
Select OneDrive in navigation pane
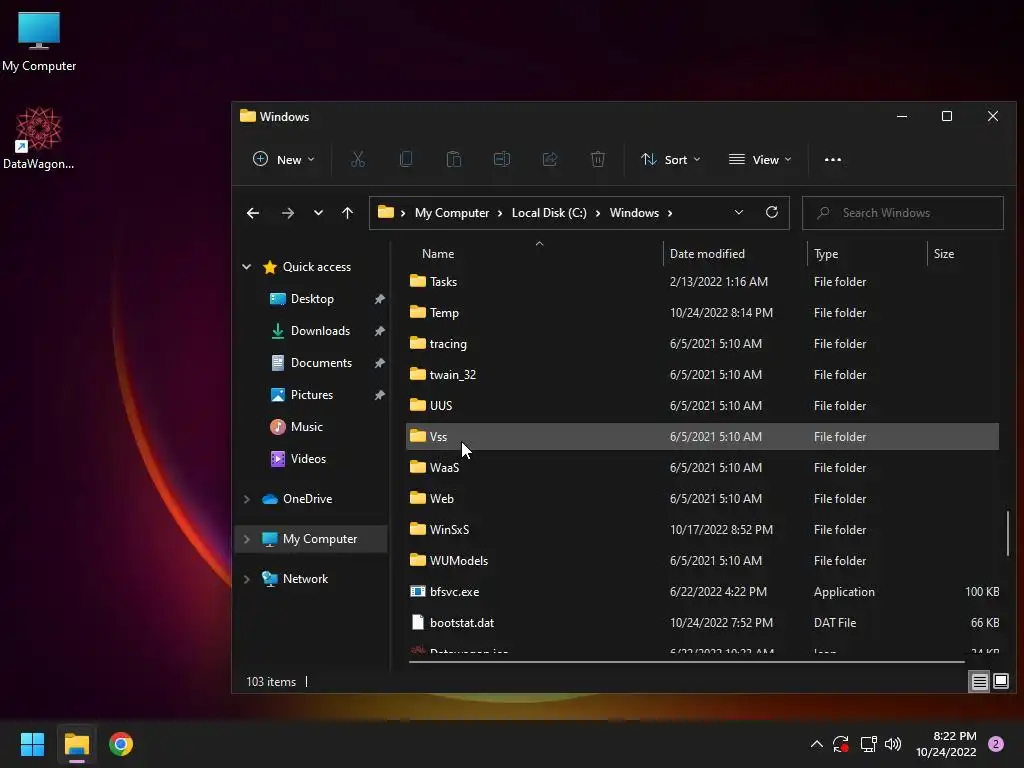(x=307, y=499)
